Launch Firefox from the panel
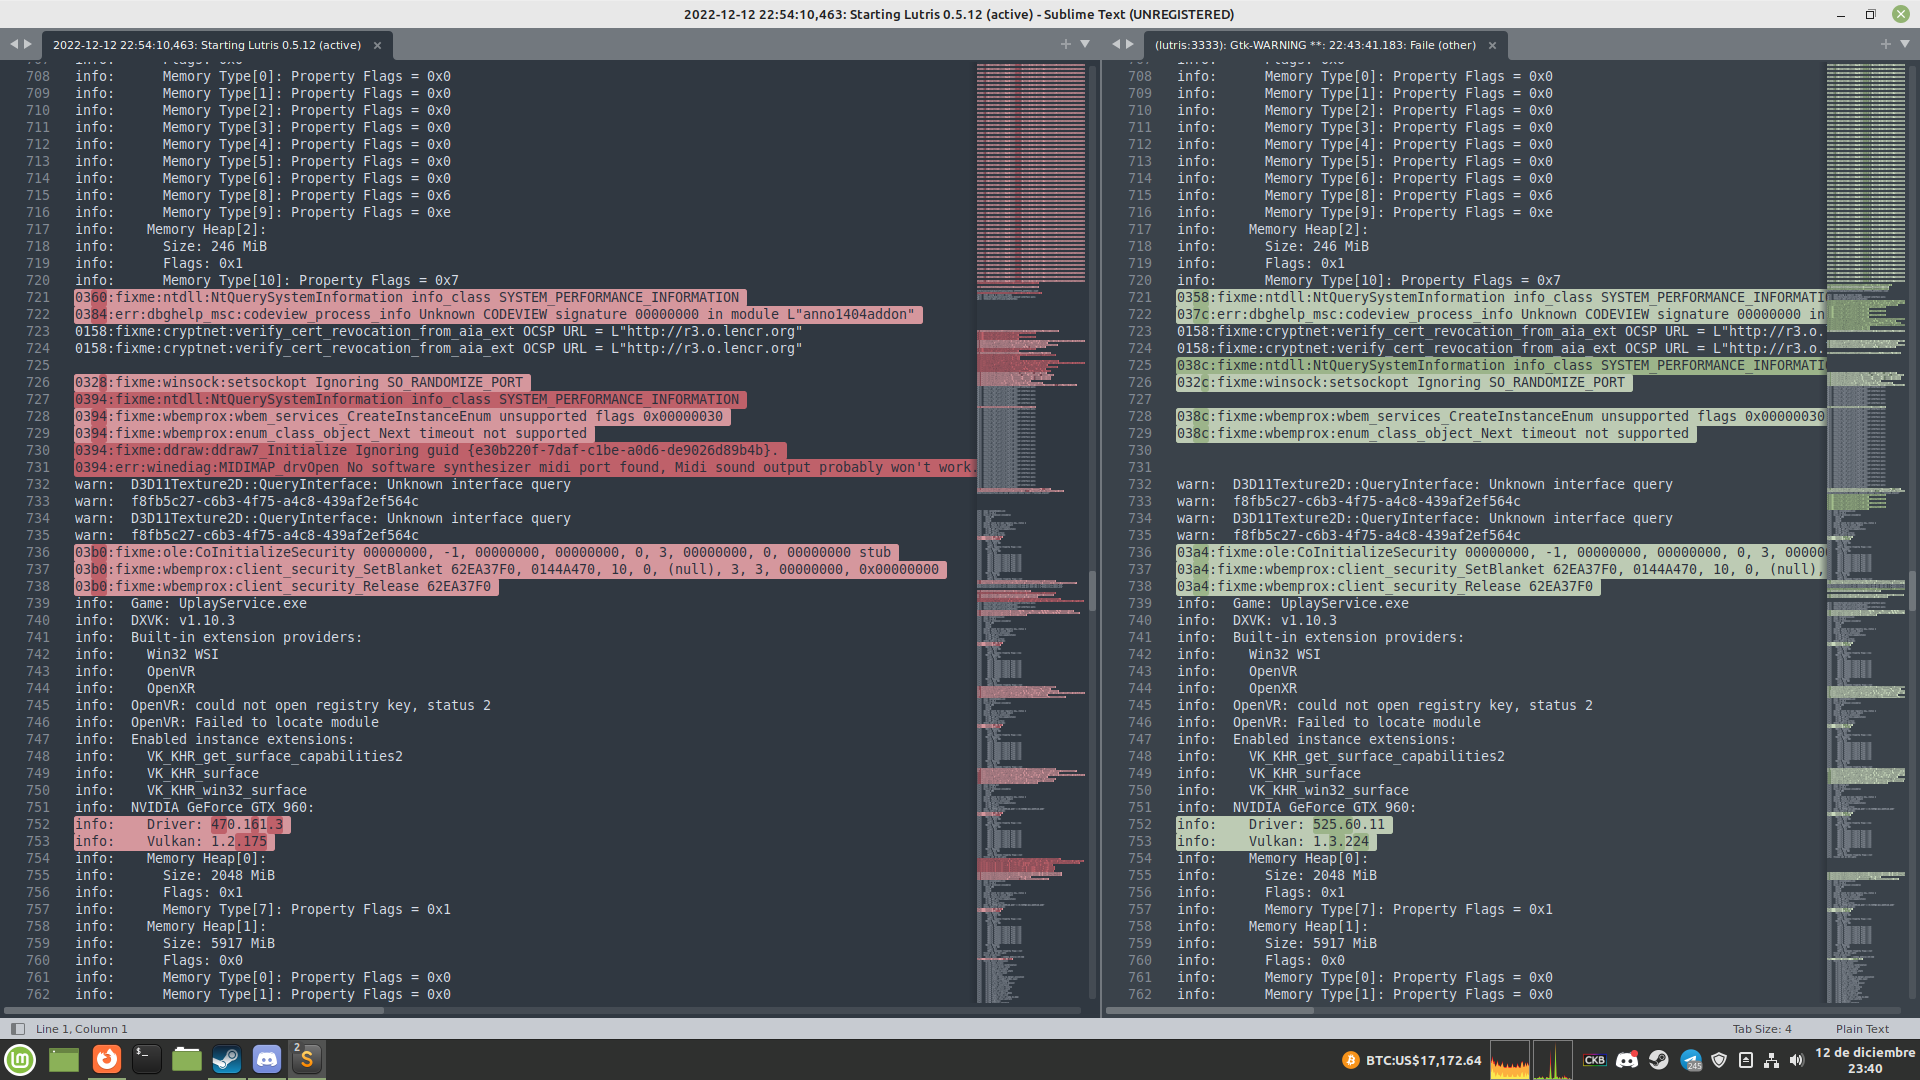This screenshot has width=1920, height=1080. tap(106, 1059)
